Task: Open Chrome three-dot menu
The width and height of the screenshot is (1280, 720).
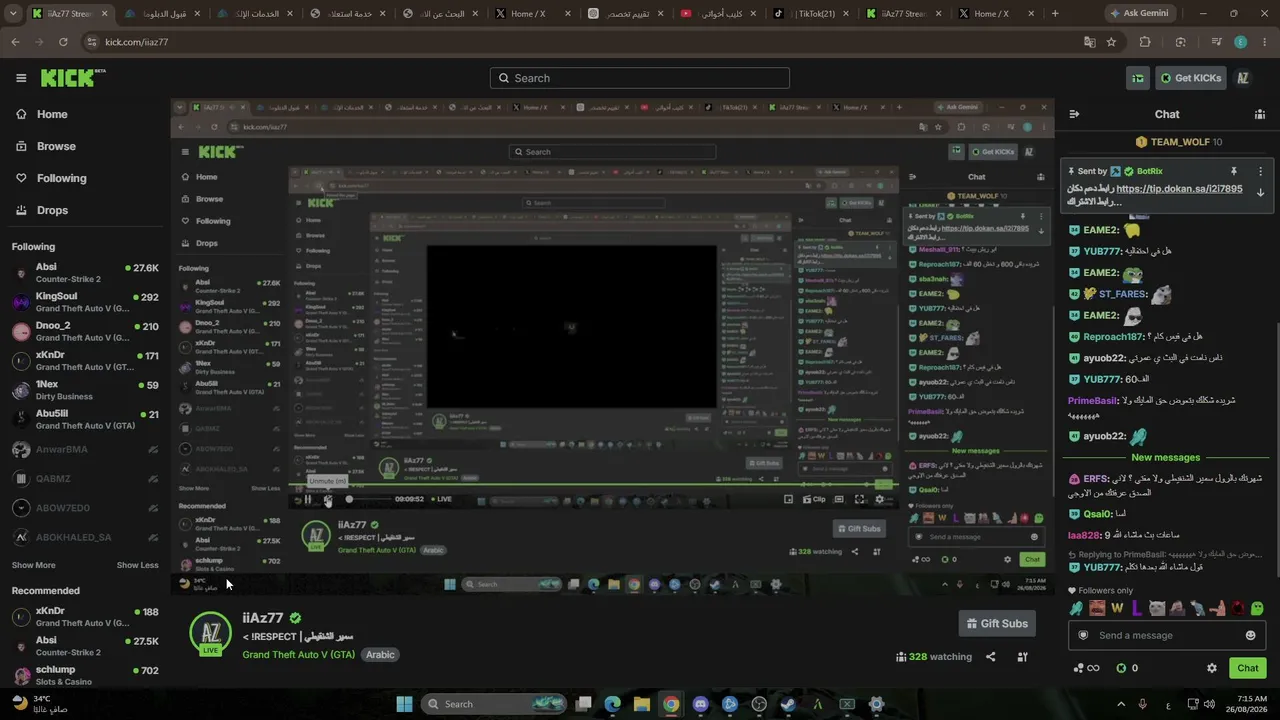Action: (1262, 42)
